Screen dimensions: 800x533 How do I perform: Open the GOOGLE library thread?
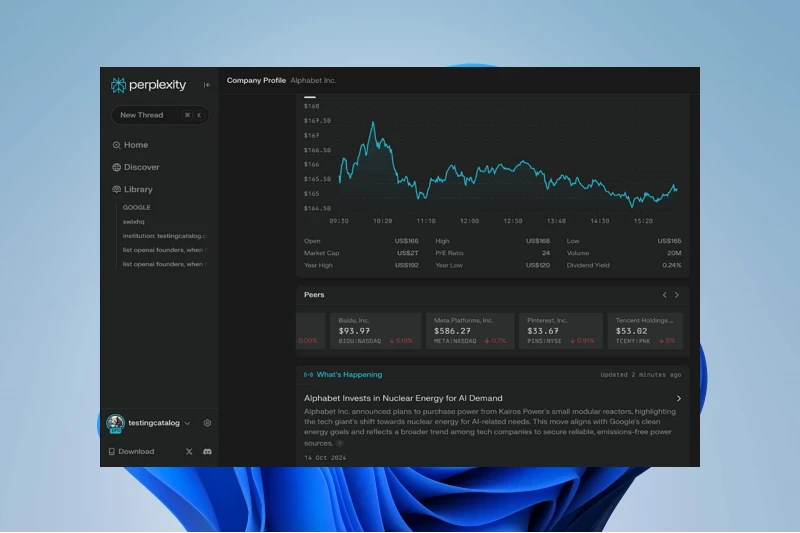[137, 208]
